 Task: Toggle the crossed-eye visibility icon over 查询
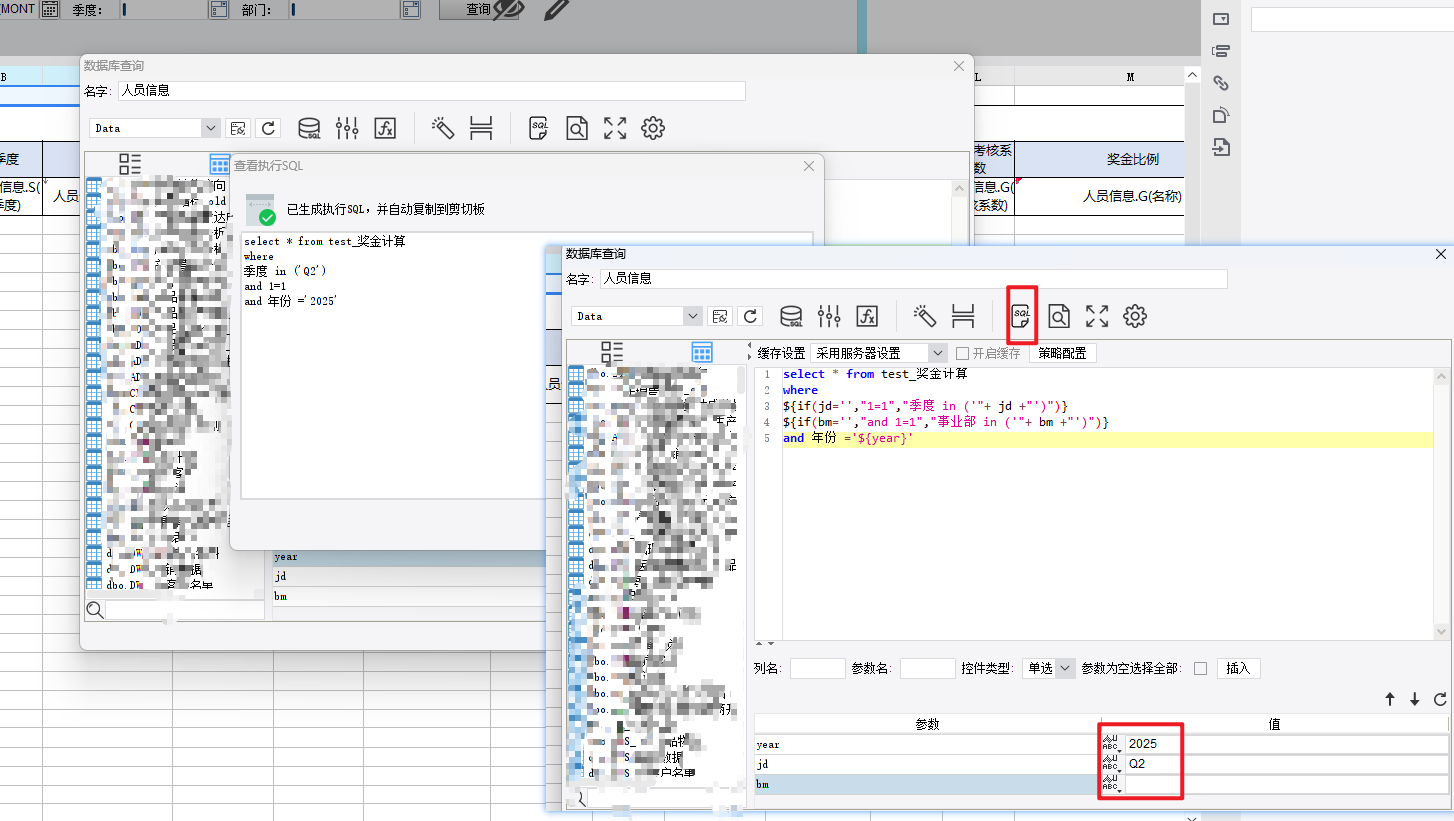[x=508, y=9]
